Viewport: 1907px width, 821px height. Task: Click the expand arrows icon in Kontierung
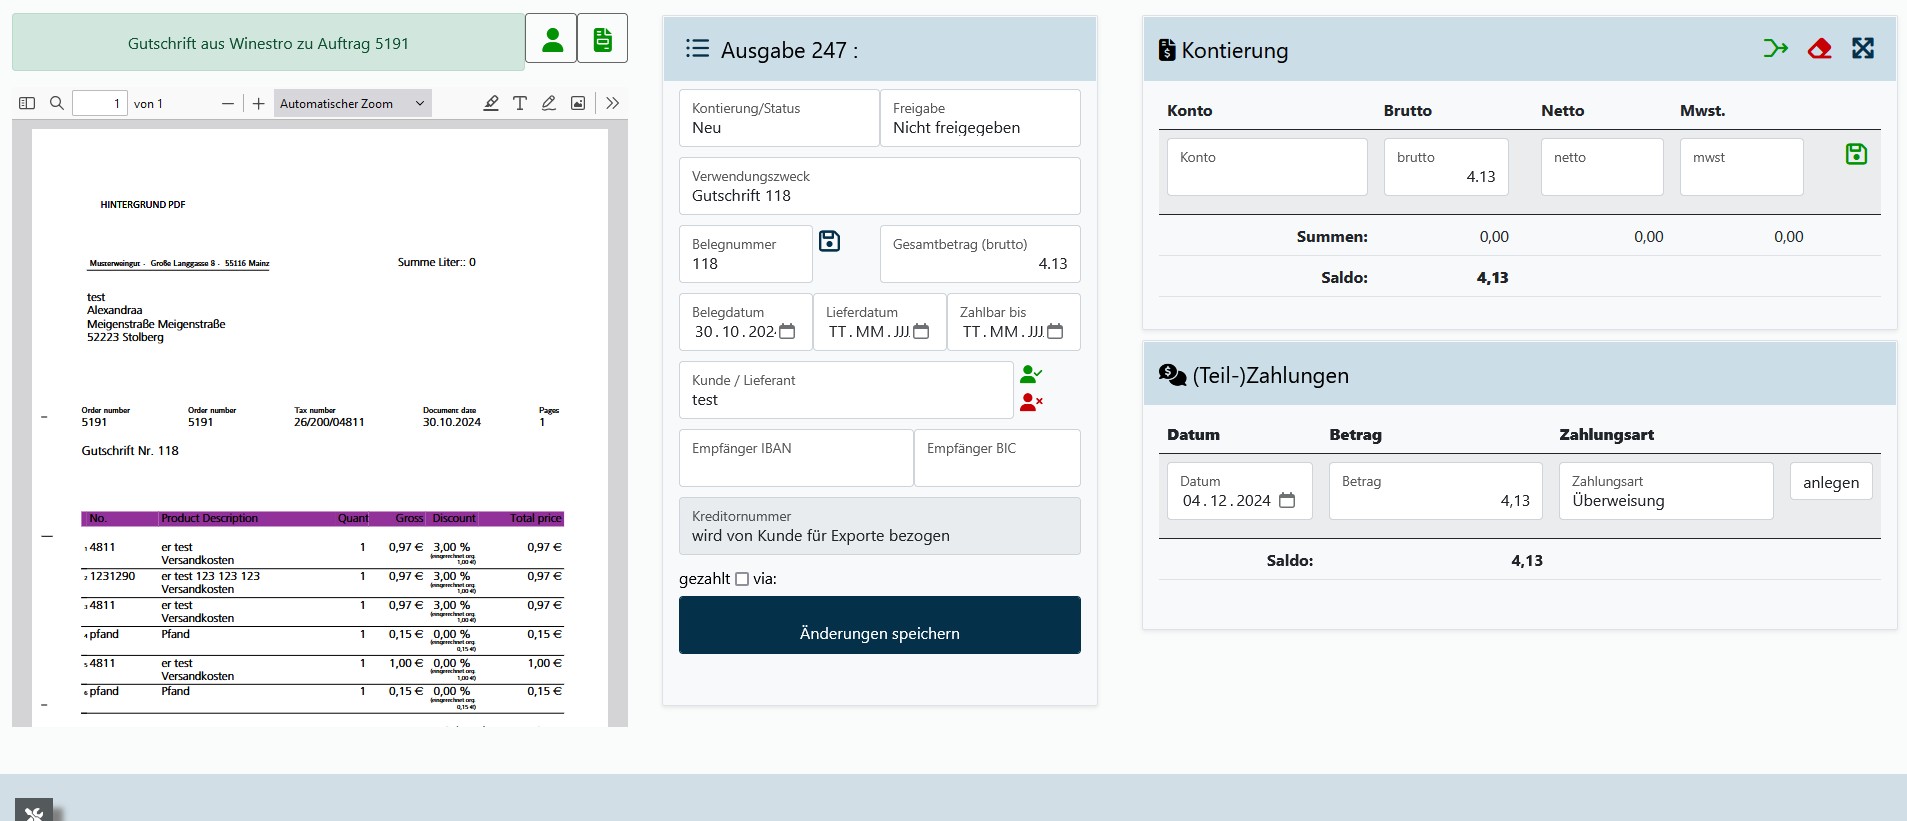click(x=1862, y=49)
